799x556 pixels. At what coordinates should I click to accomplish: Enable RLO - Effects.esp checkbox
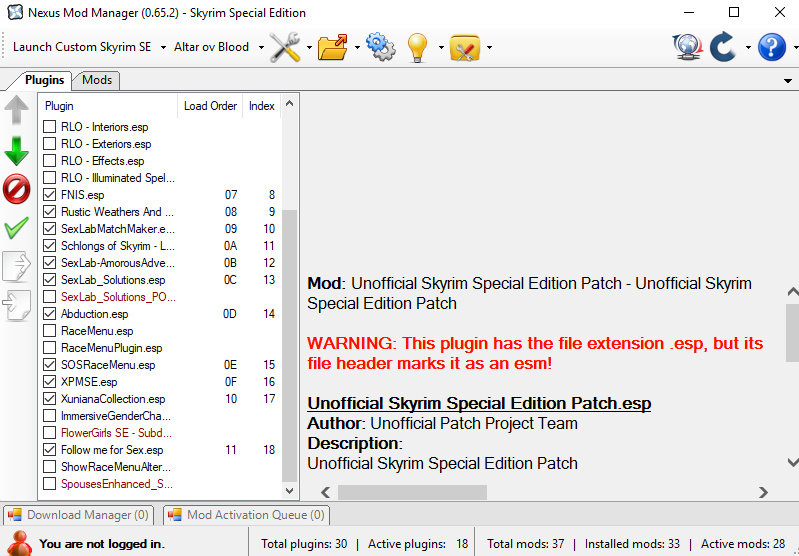(49, 161)
